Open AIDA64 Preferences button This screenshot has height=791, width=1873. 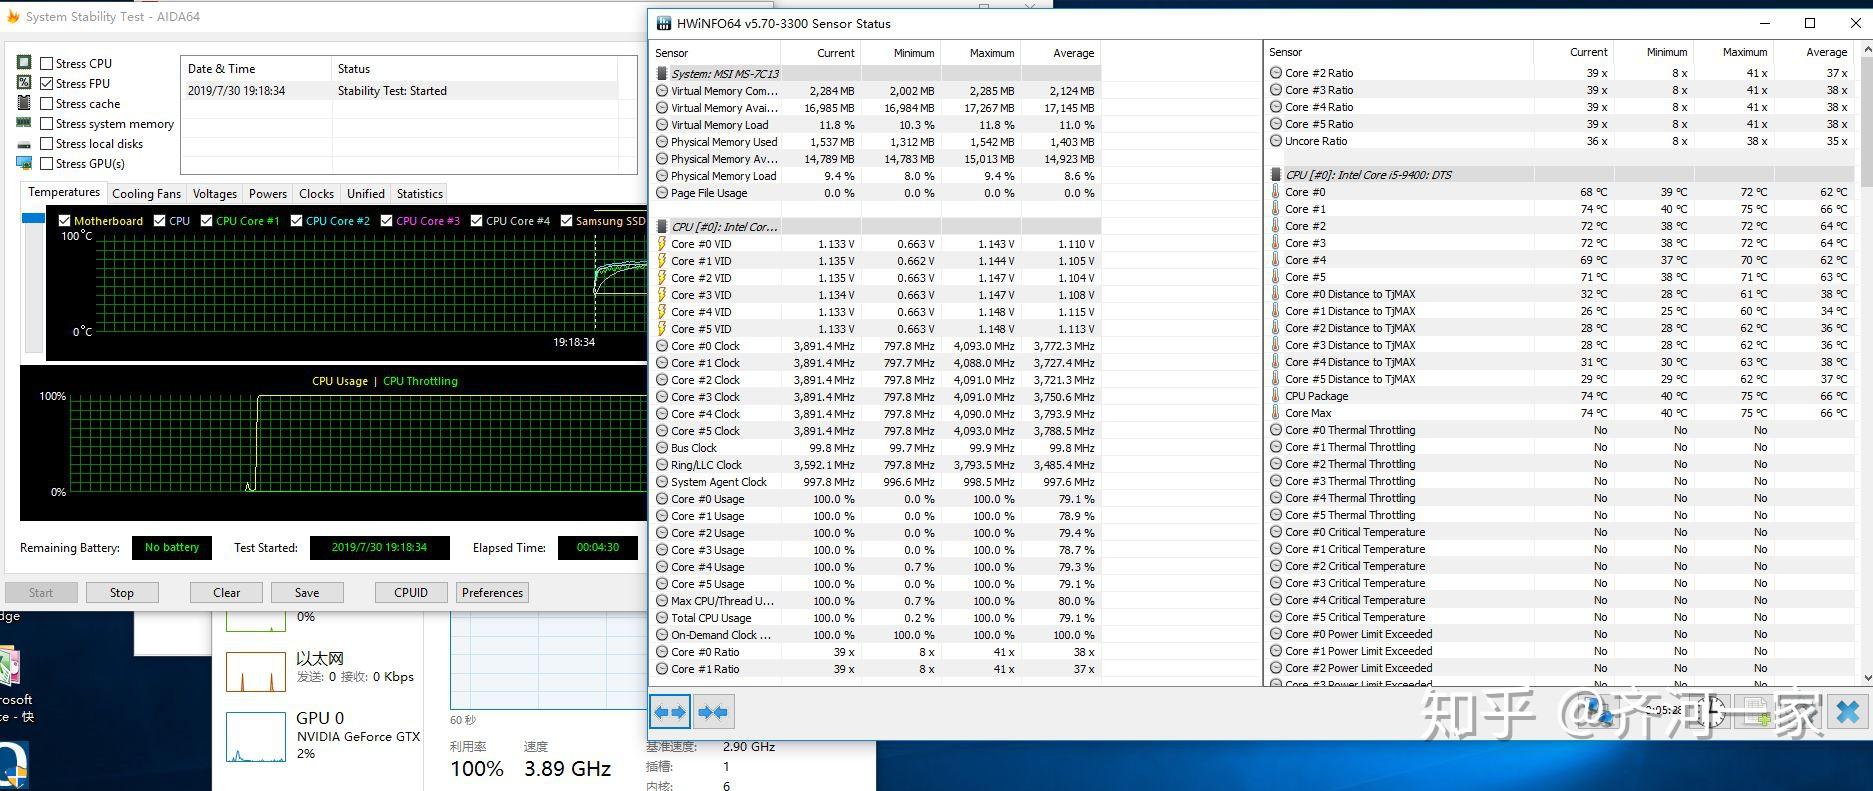point(492,593)
